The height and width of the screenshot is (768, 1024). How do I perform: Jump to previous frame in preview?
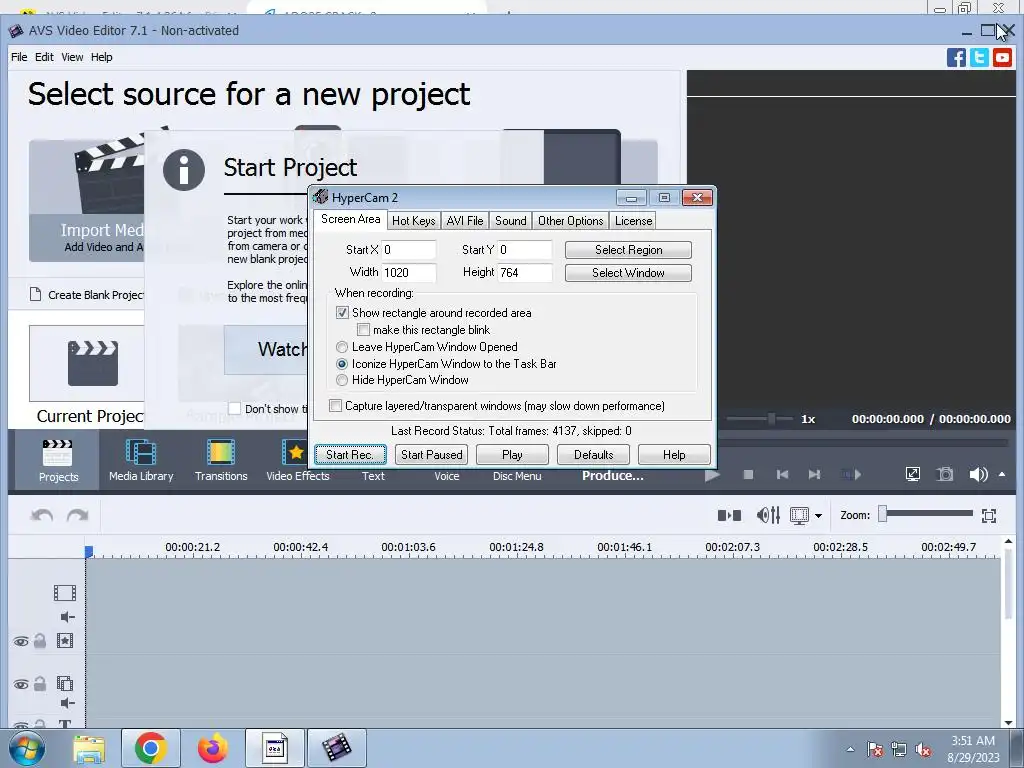(782, 475)
